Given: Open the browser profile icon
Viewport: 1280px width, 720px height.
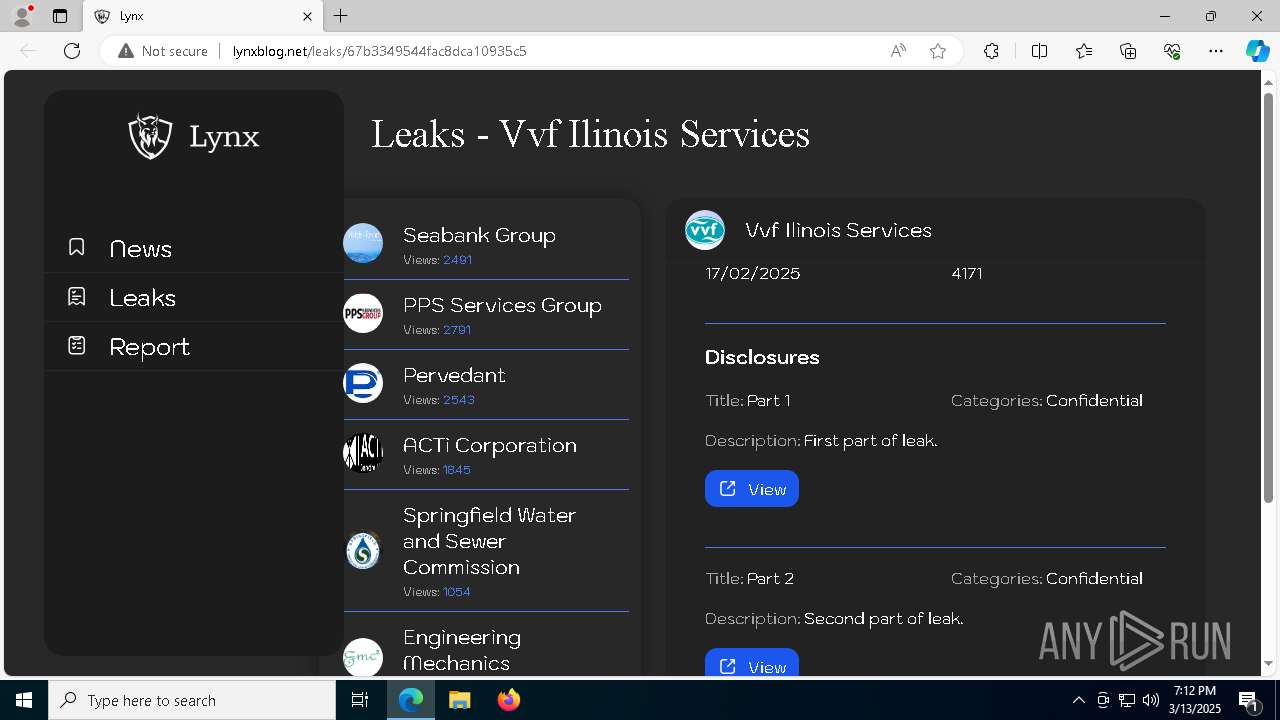Looking at the screenshot, I should 22,16.
